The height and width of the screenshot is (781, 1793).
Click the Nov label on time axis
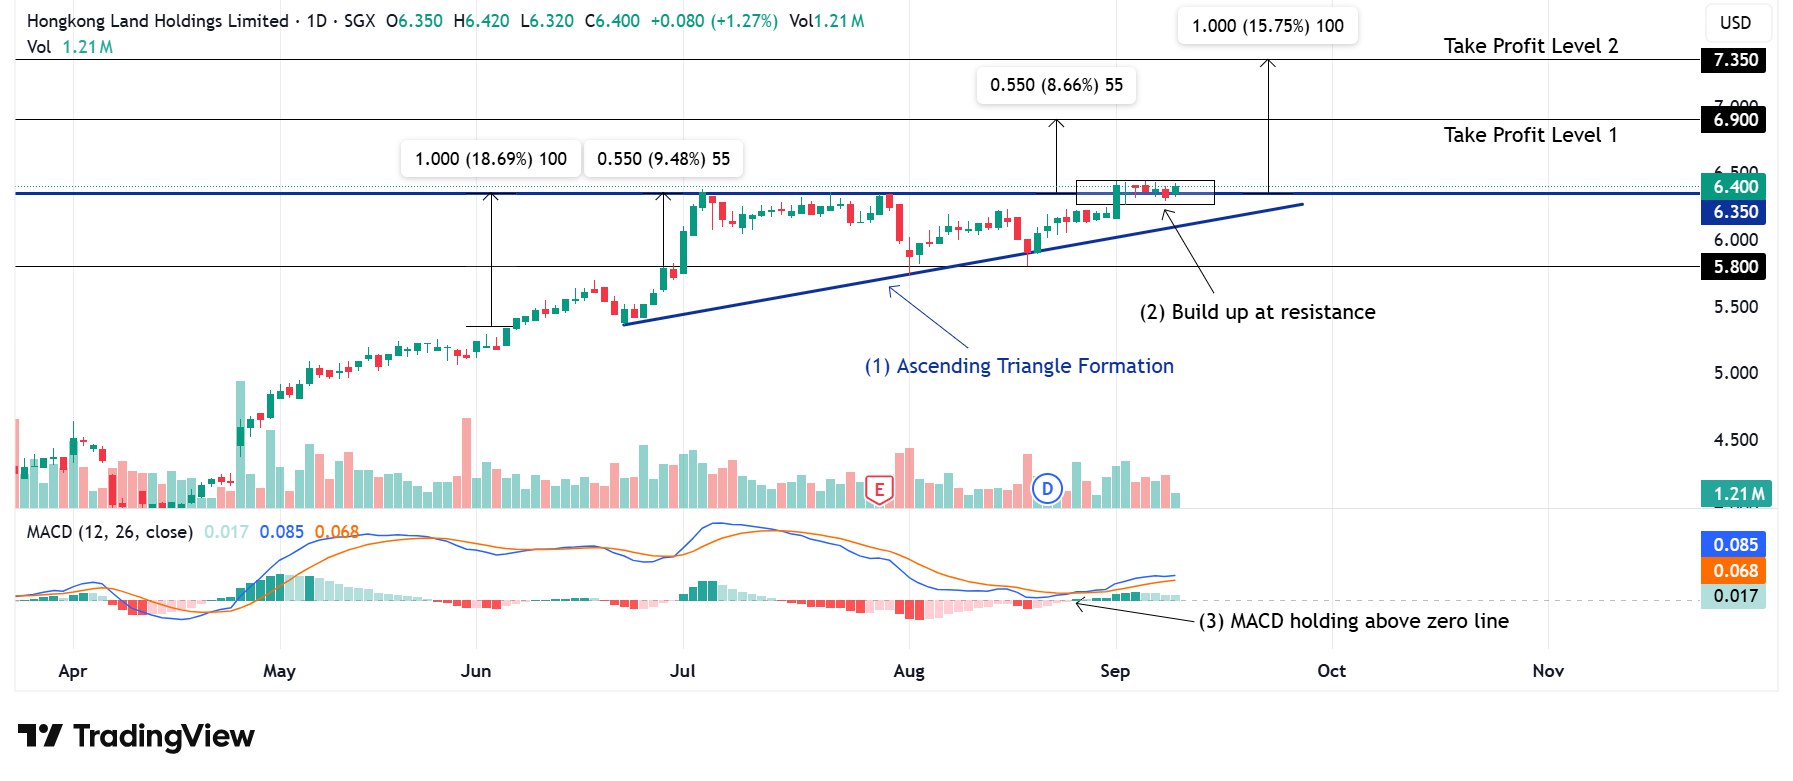[1548, 671]
